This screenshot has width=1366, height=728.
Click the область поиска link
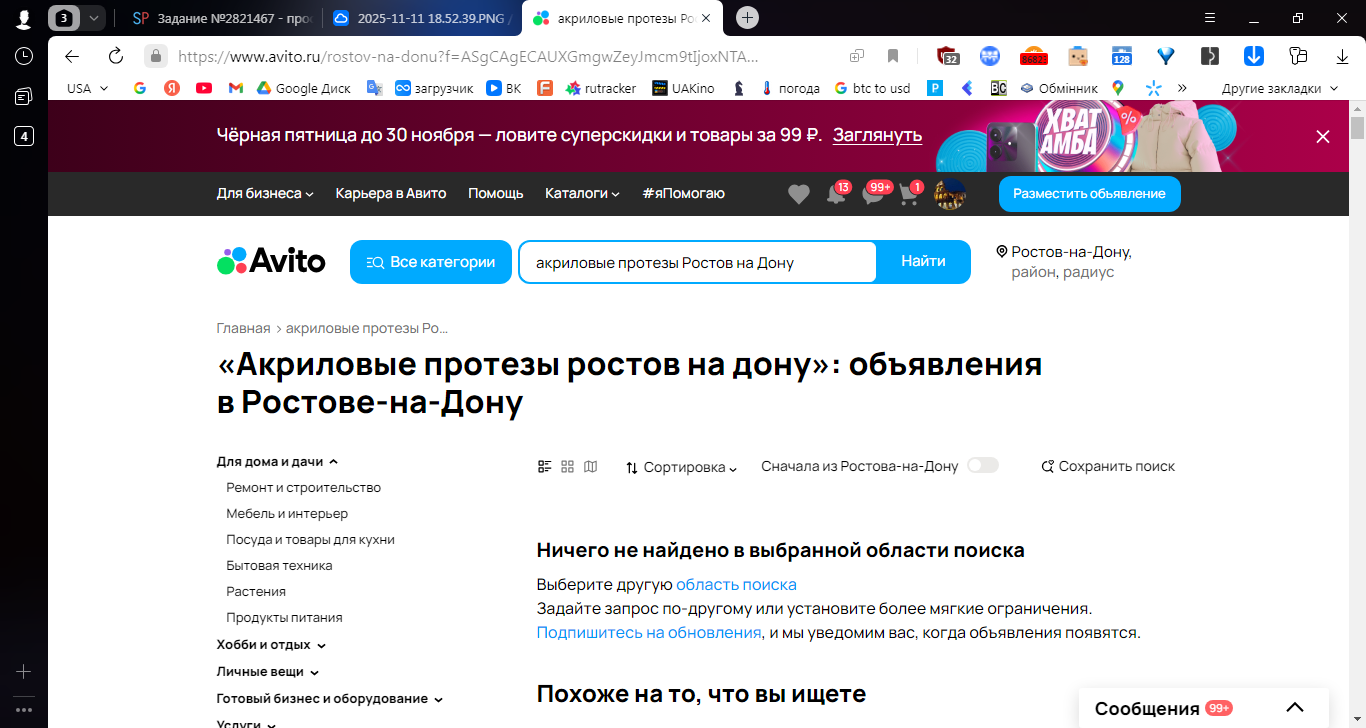[736, 584]
